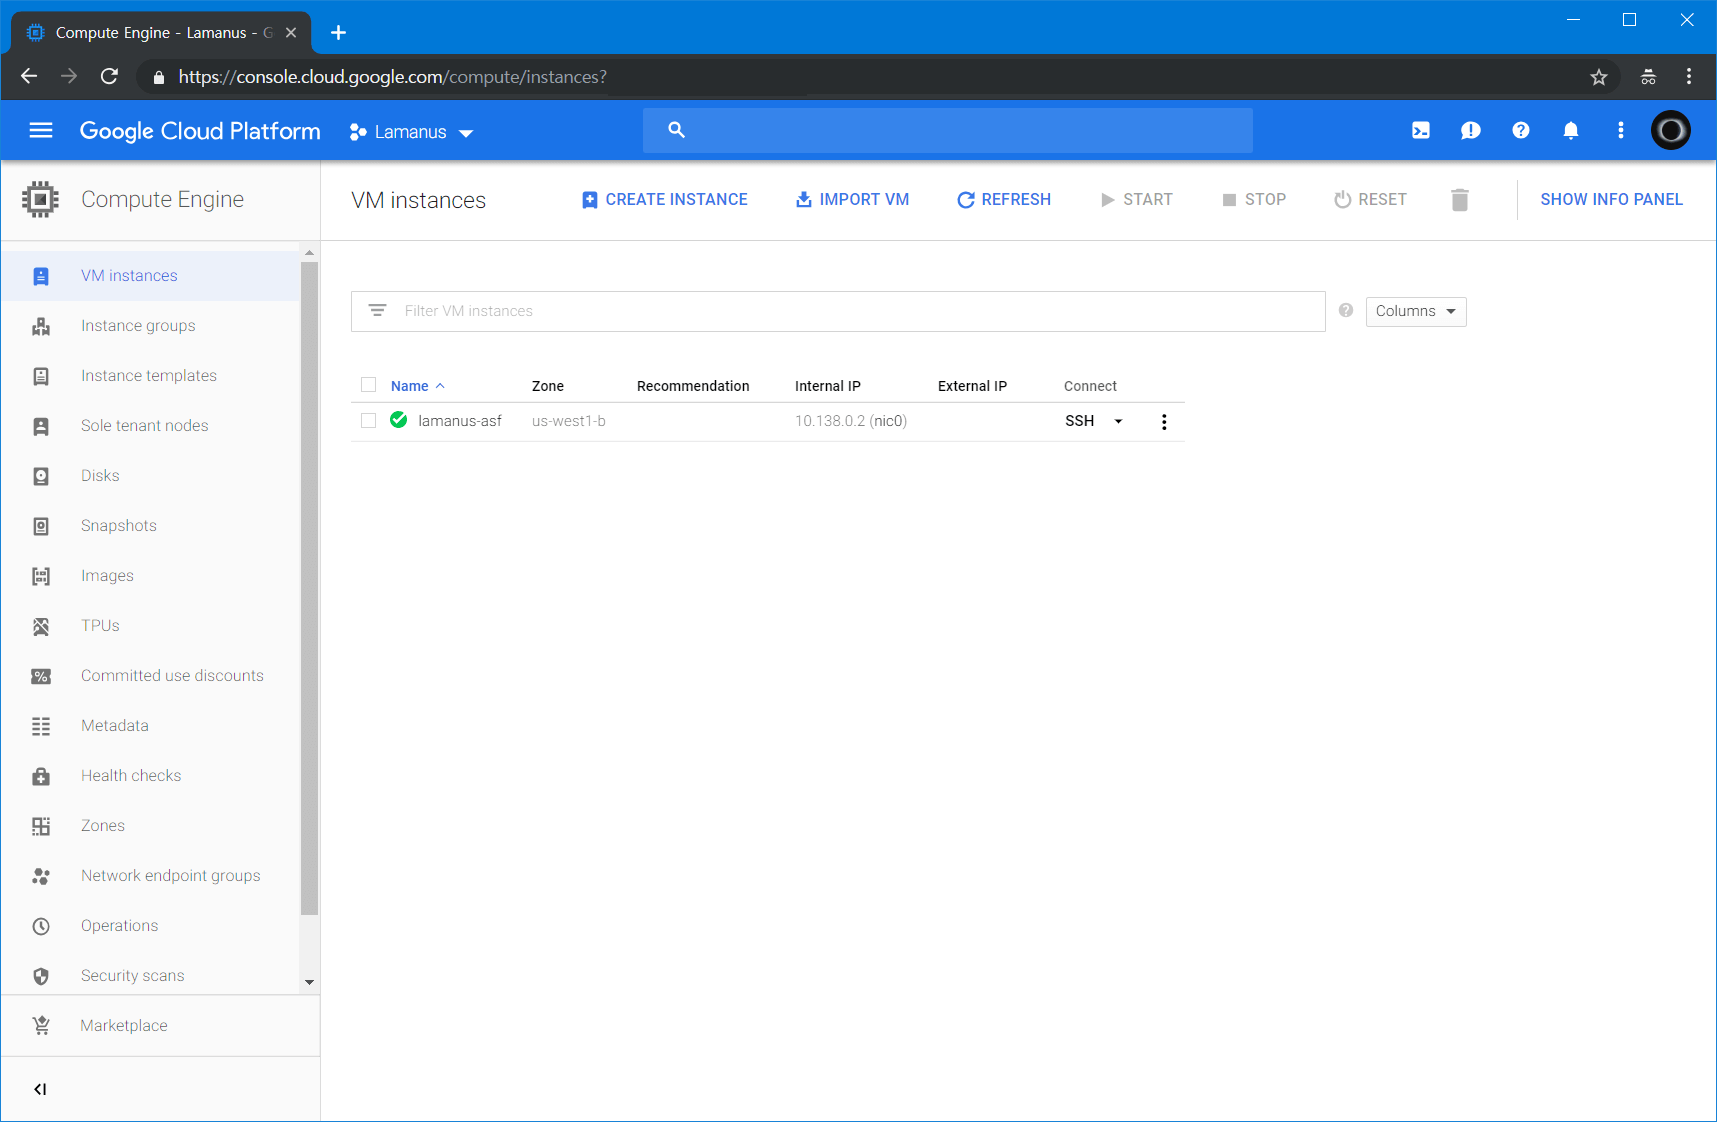1717x1122 pixels.
Task: Activate Cloud Shell icon in header
Action: tap(1420, 131)
